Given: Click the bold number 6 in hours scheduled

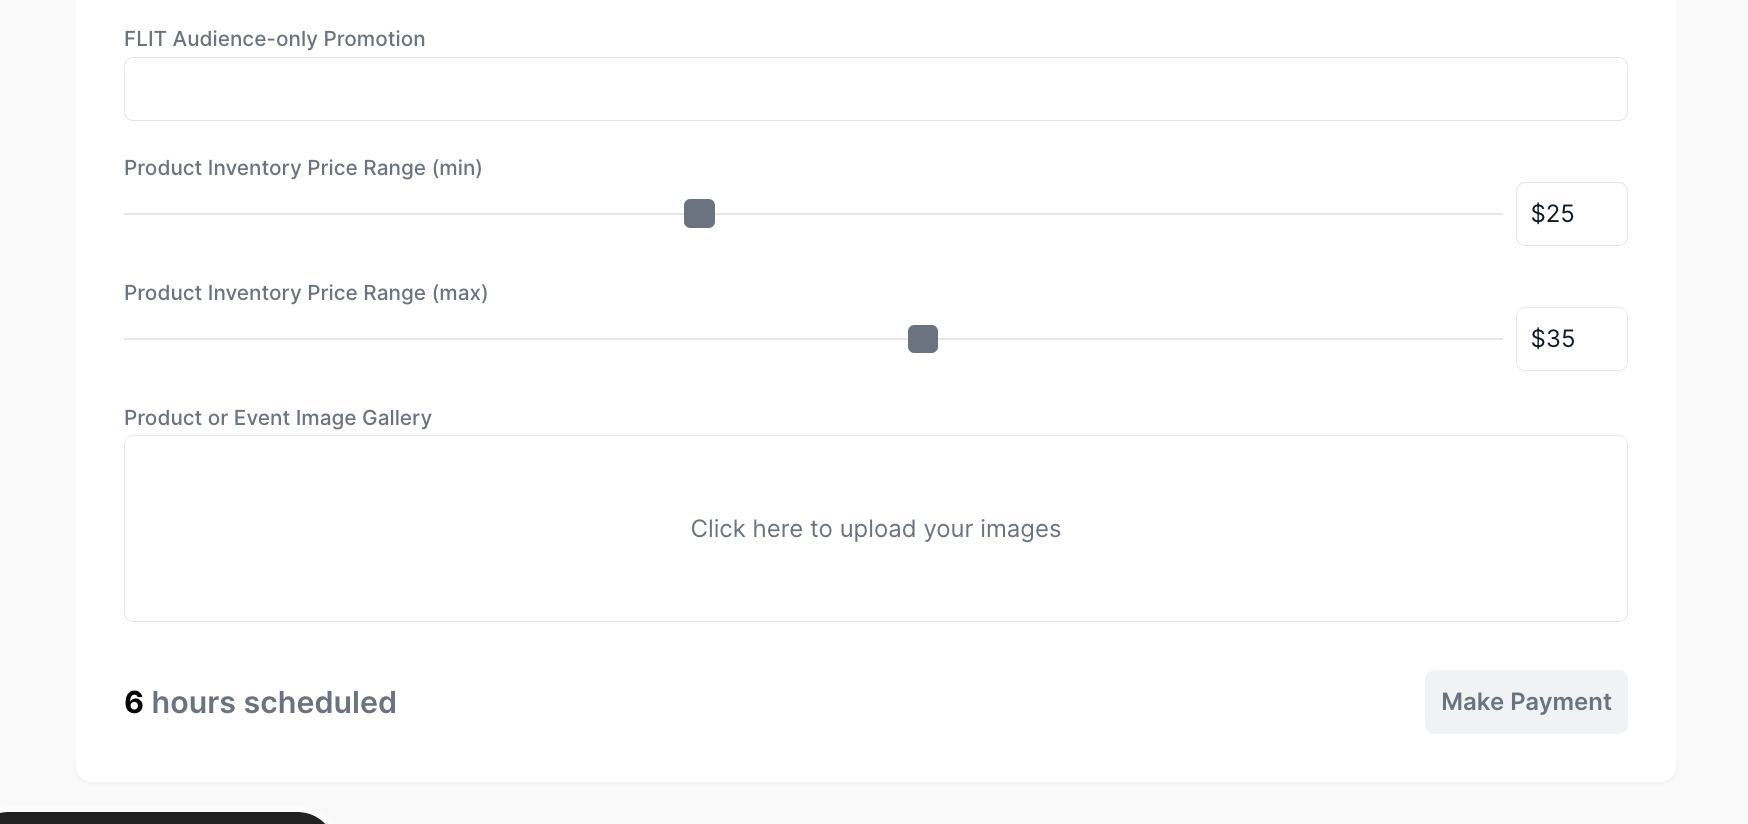Looking at the screenshot, I should (134, 702).
